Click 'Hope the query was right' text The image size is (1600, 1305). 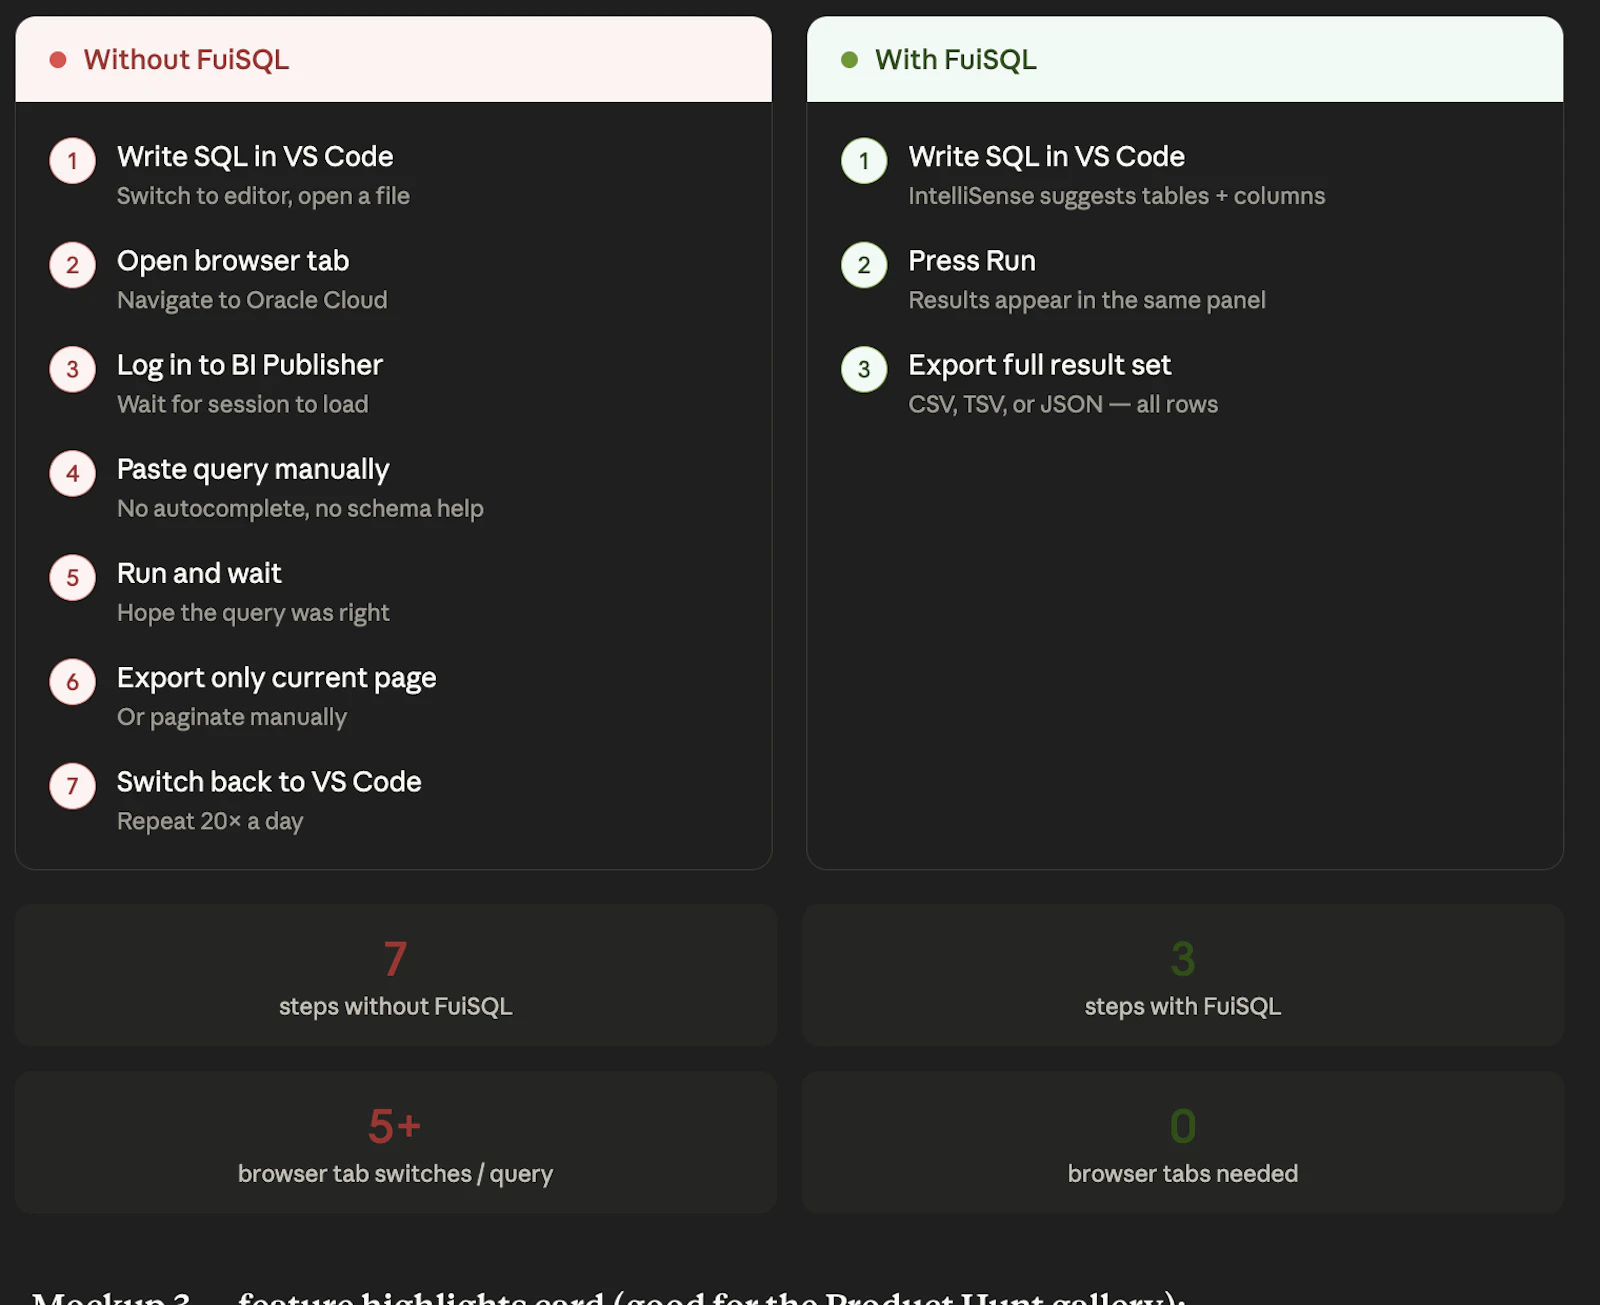[x=253, y=612]
